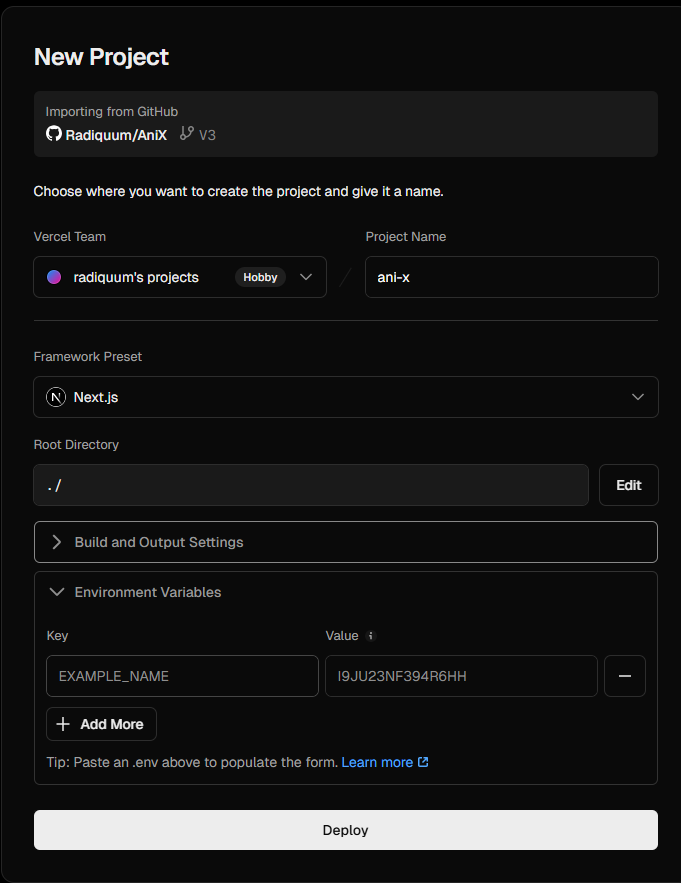Click the Hobby plan badge
681x883 pixels.
click(x=260, y=277)
